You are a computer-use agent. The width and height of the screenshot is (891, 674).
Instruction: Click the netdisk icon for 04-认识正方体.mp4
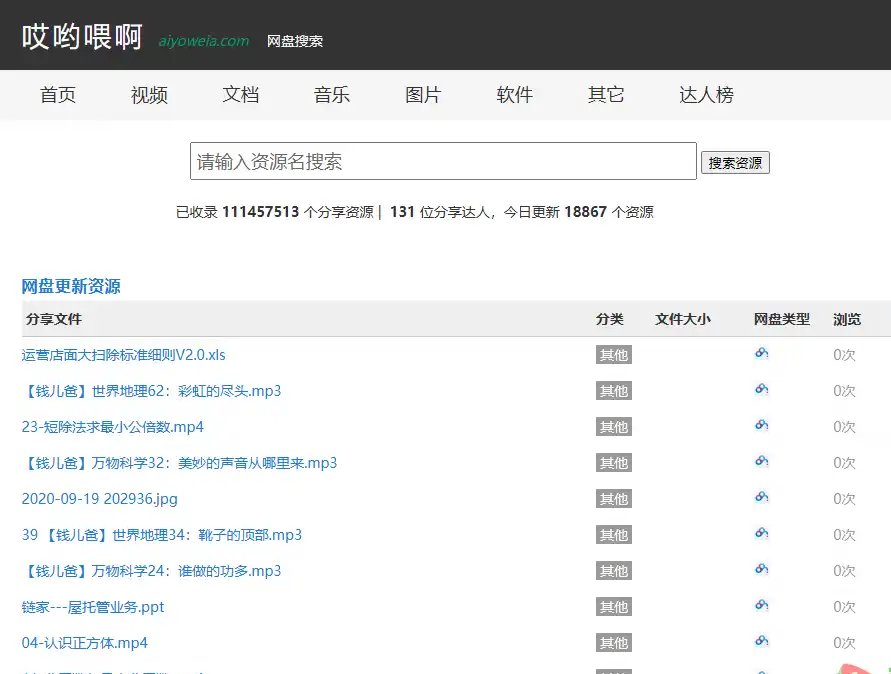(x=761, y=641)
